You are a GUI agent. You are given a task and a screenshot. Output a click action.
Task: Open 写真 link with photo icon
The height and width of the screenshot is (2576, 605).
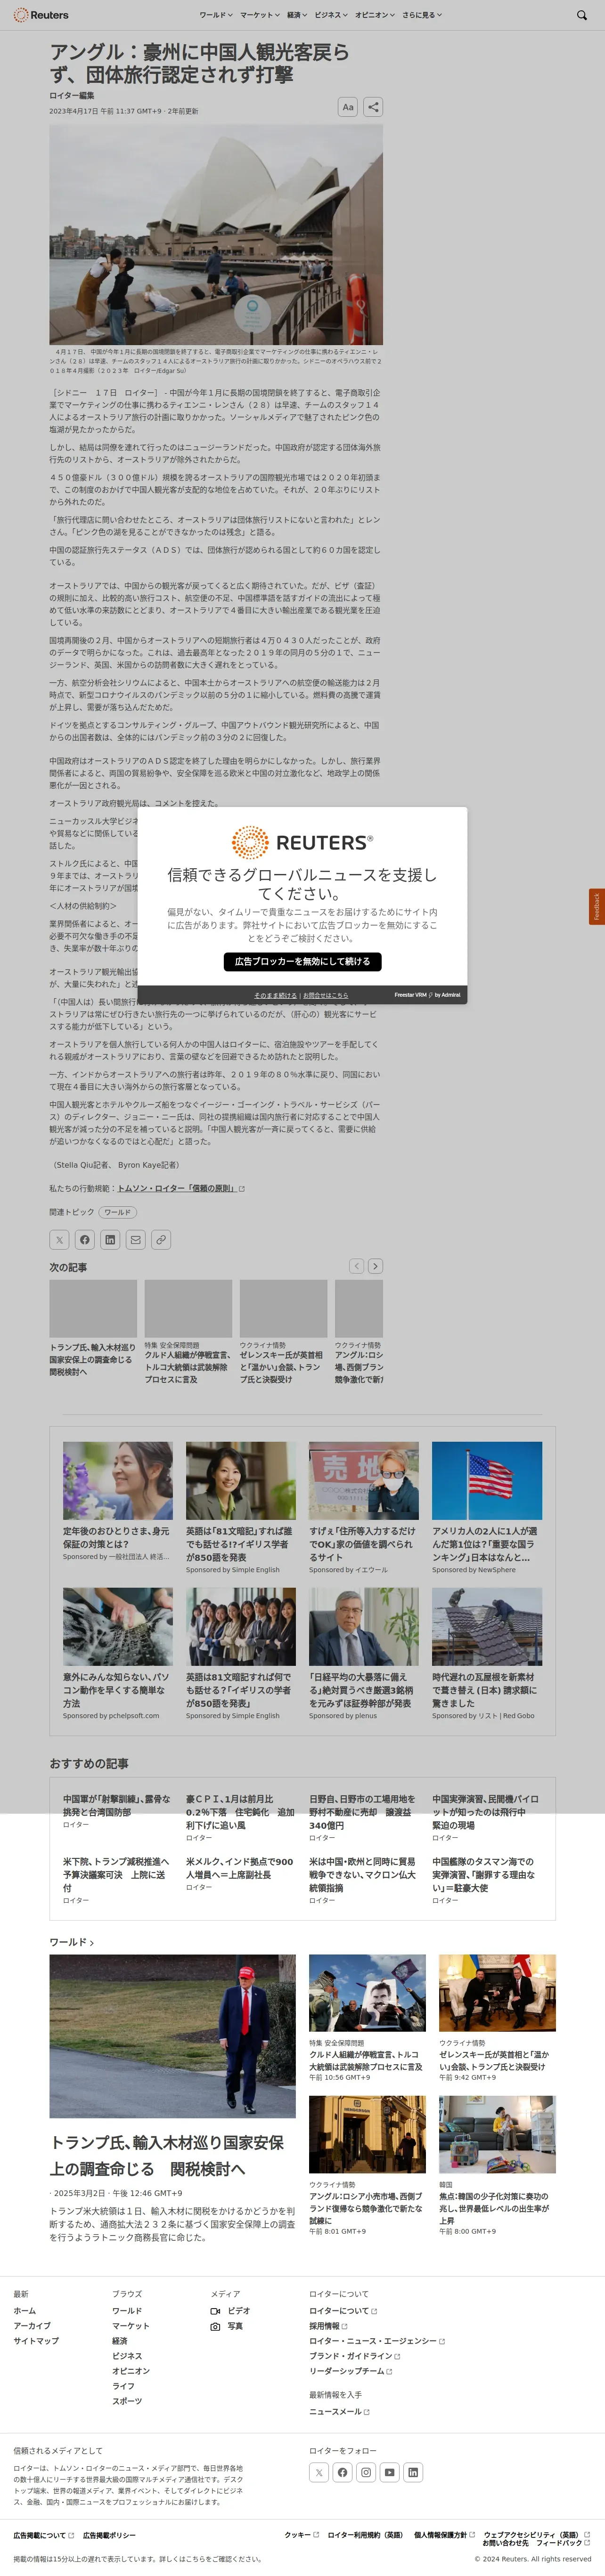(x=226, y=2326)
